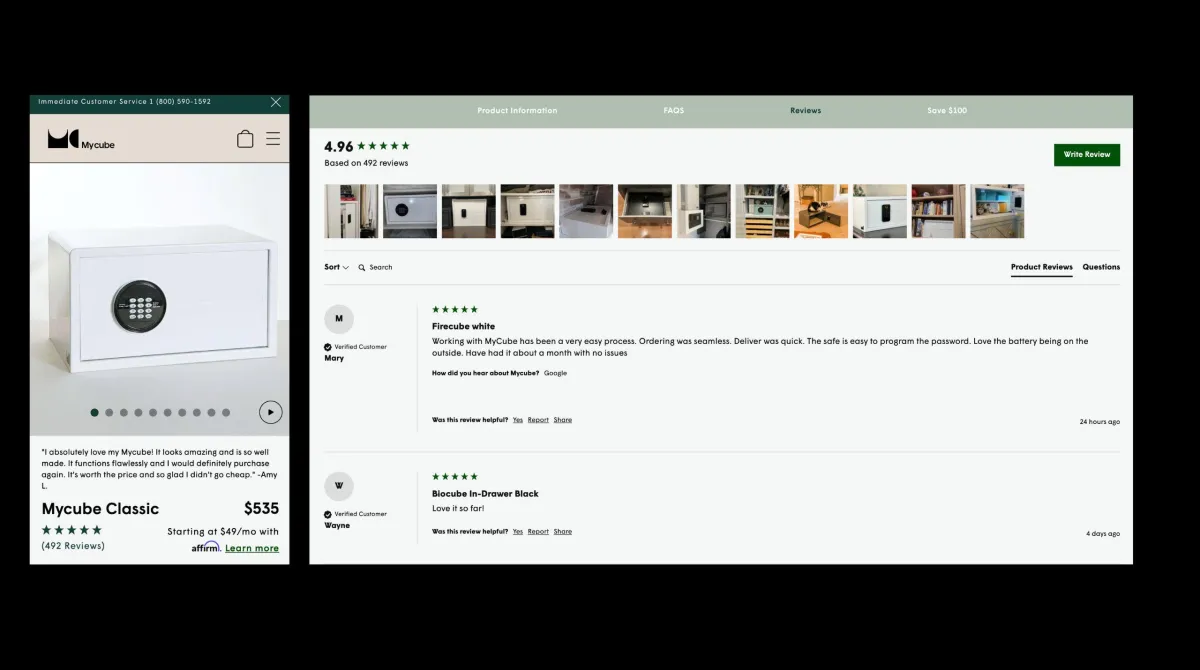Click the review title 'Biocube In-Drawer Black'
Image resolution: width=1200 pixels, height=670 pixels.
pyautogui.click(x=485, y=494)
